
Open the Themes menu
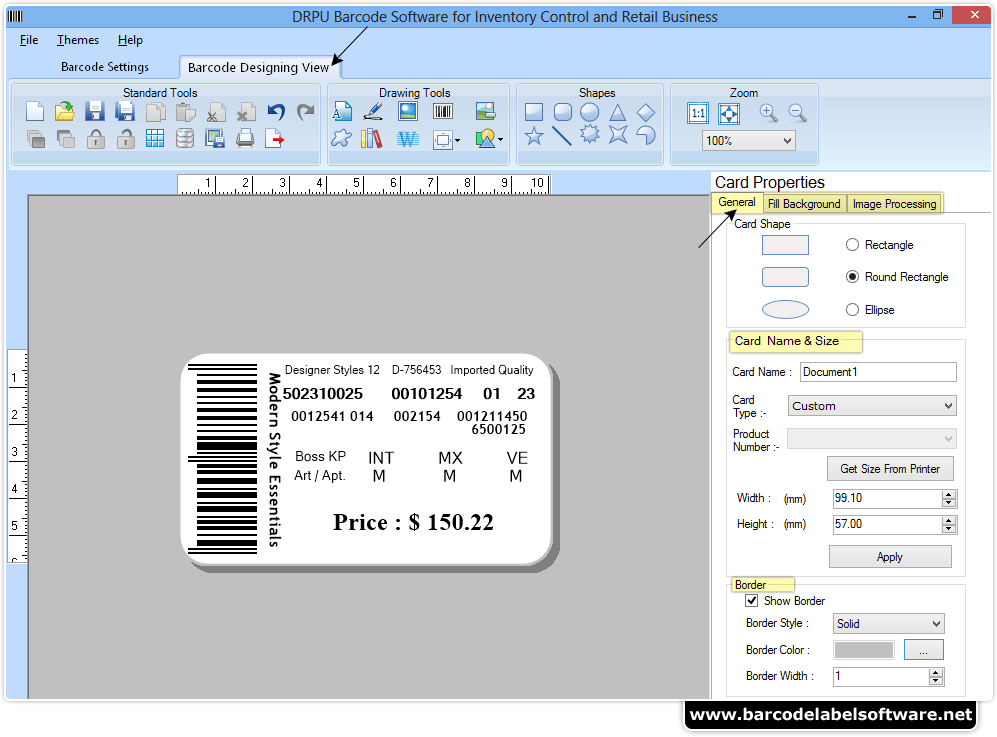pos(78,40)
